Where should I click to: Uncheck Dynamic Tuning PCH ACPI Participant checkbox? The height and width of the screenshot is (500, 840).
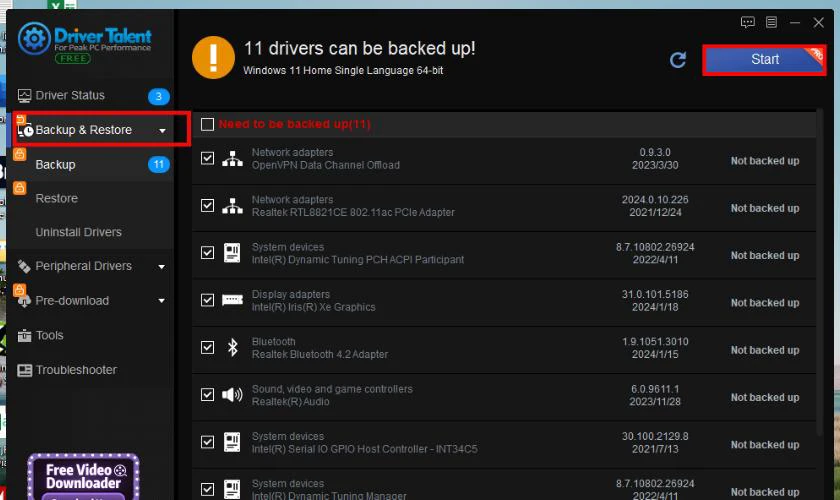coord(207,253)
